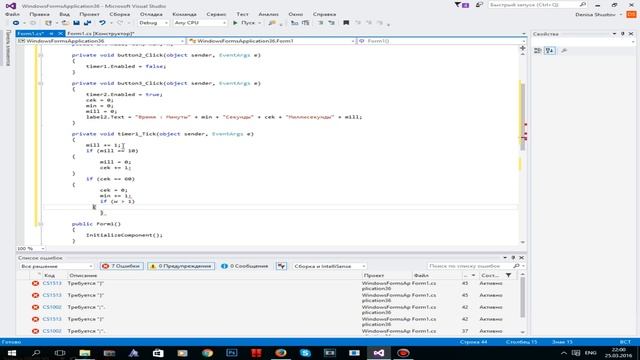Open the Команда menu
Viewport: 640px width, 360px height.
point(184,14)
